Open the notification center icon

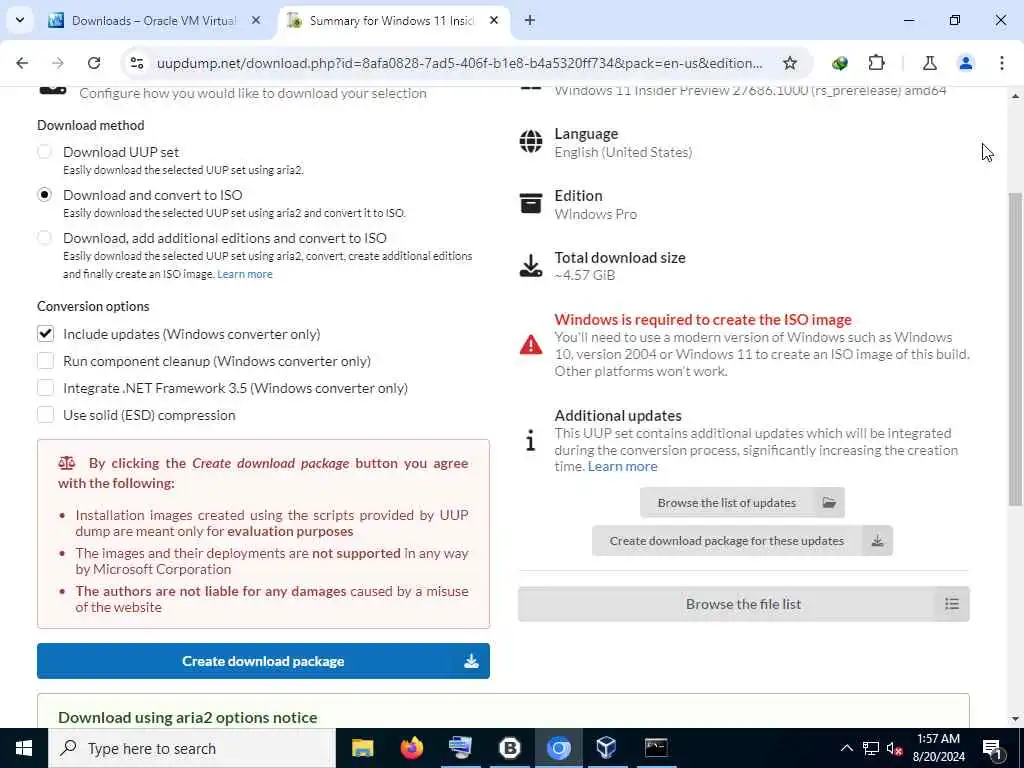click(x=992, y=748)
